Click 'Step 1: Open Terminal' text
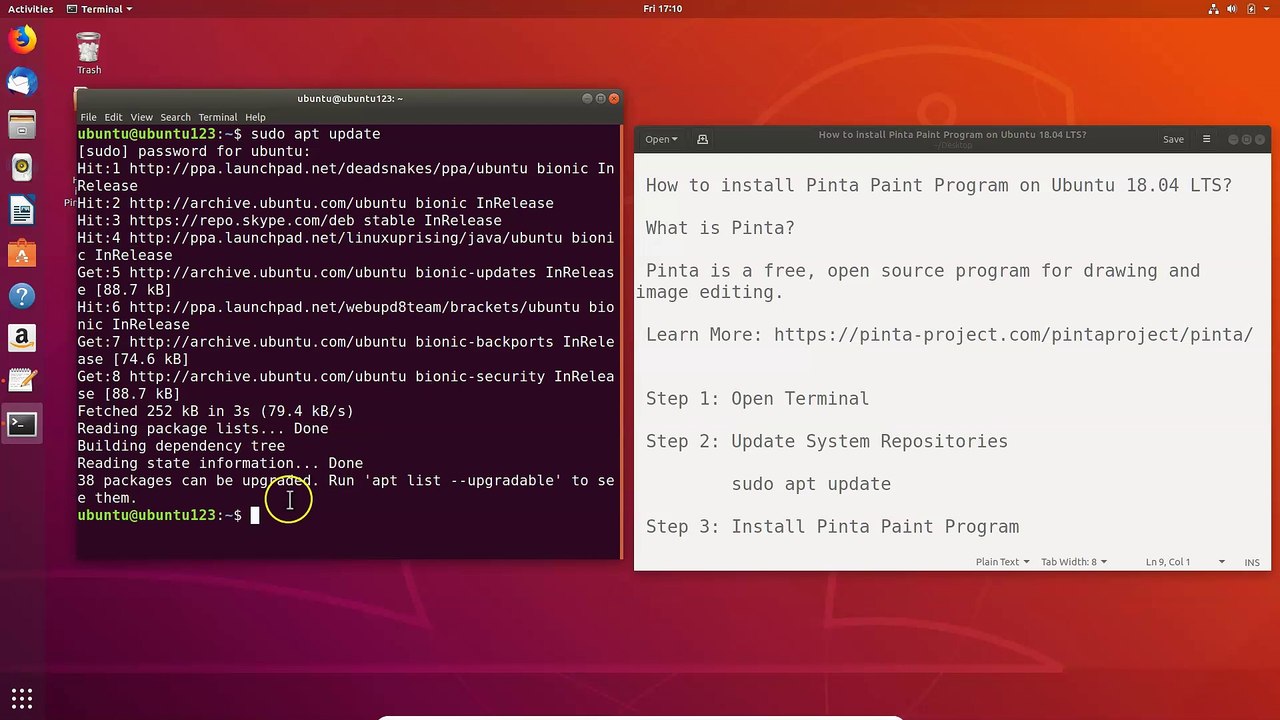The width and height of the screenshot is (1280, 720). tap(757, 399)
